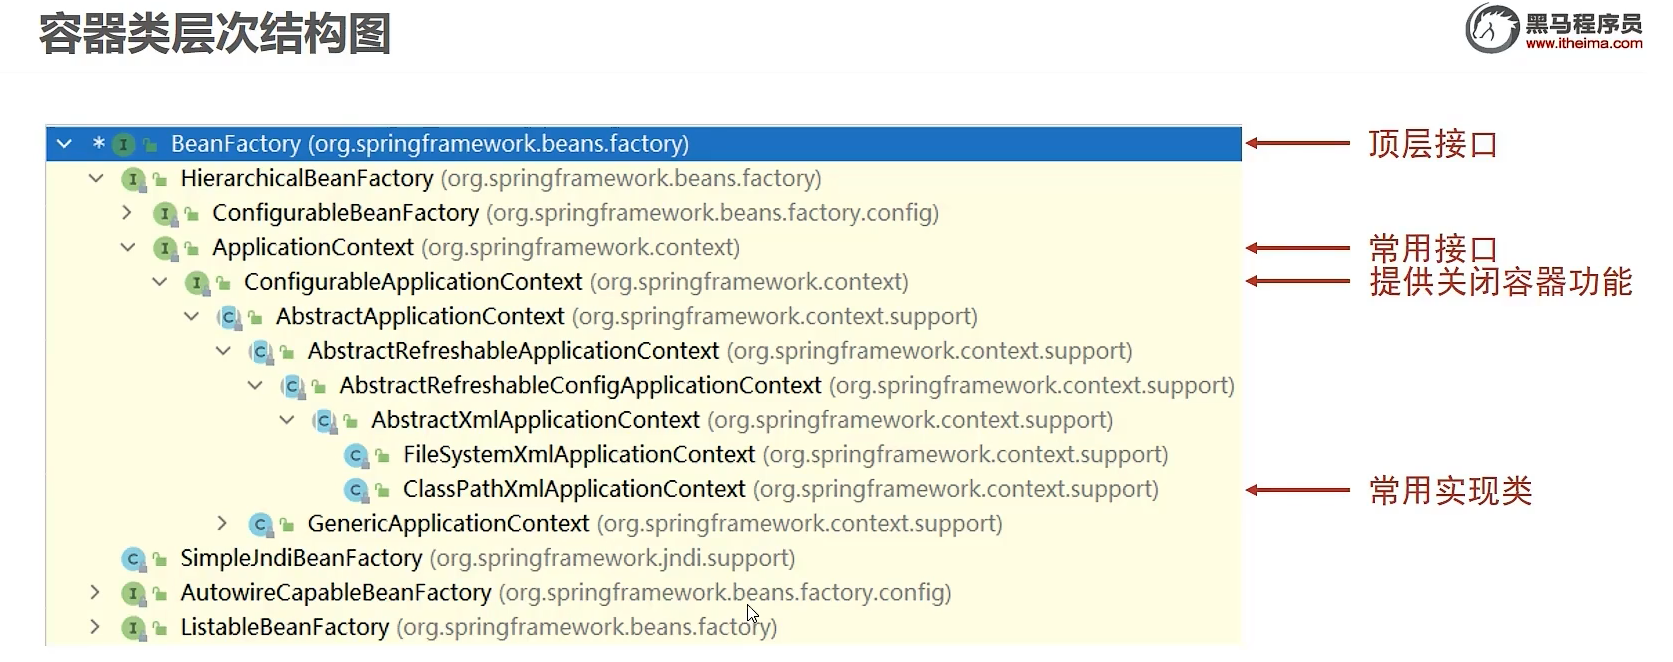Collapse the BeanFactory root node
1673x662 pixels.
coord(64,144)
